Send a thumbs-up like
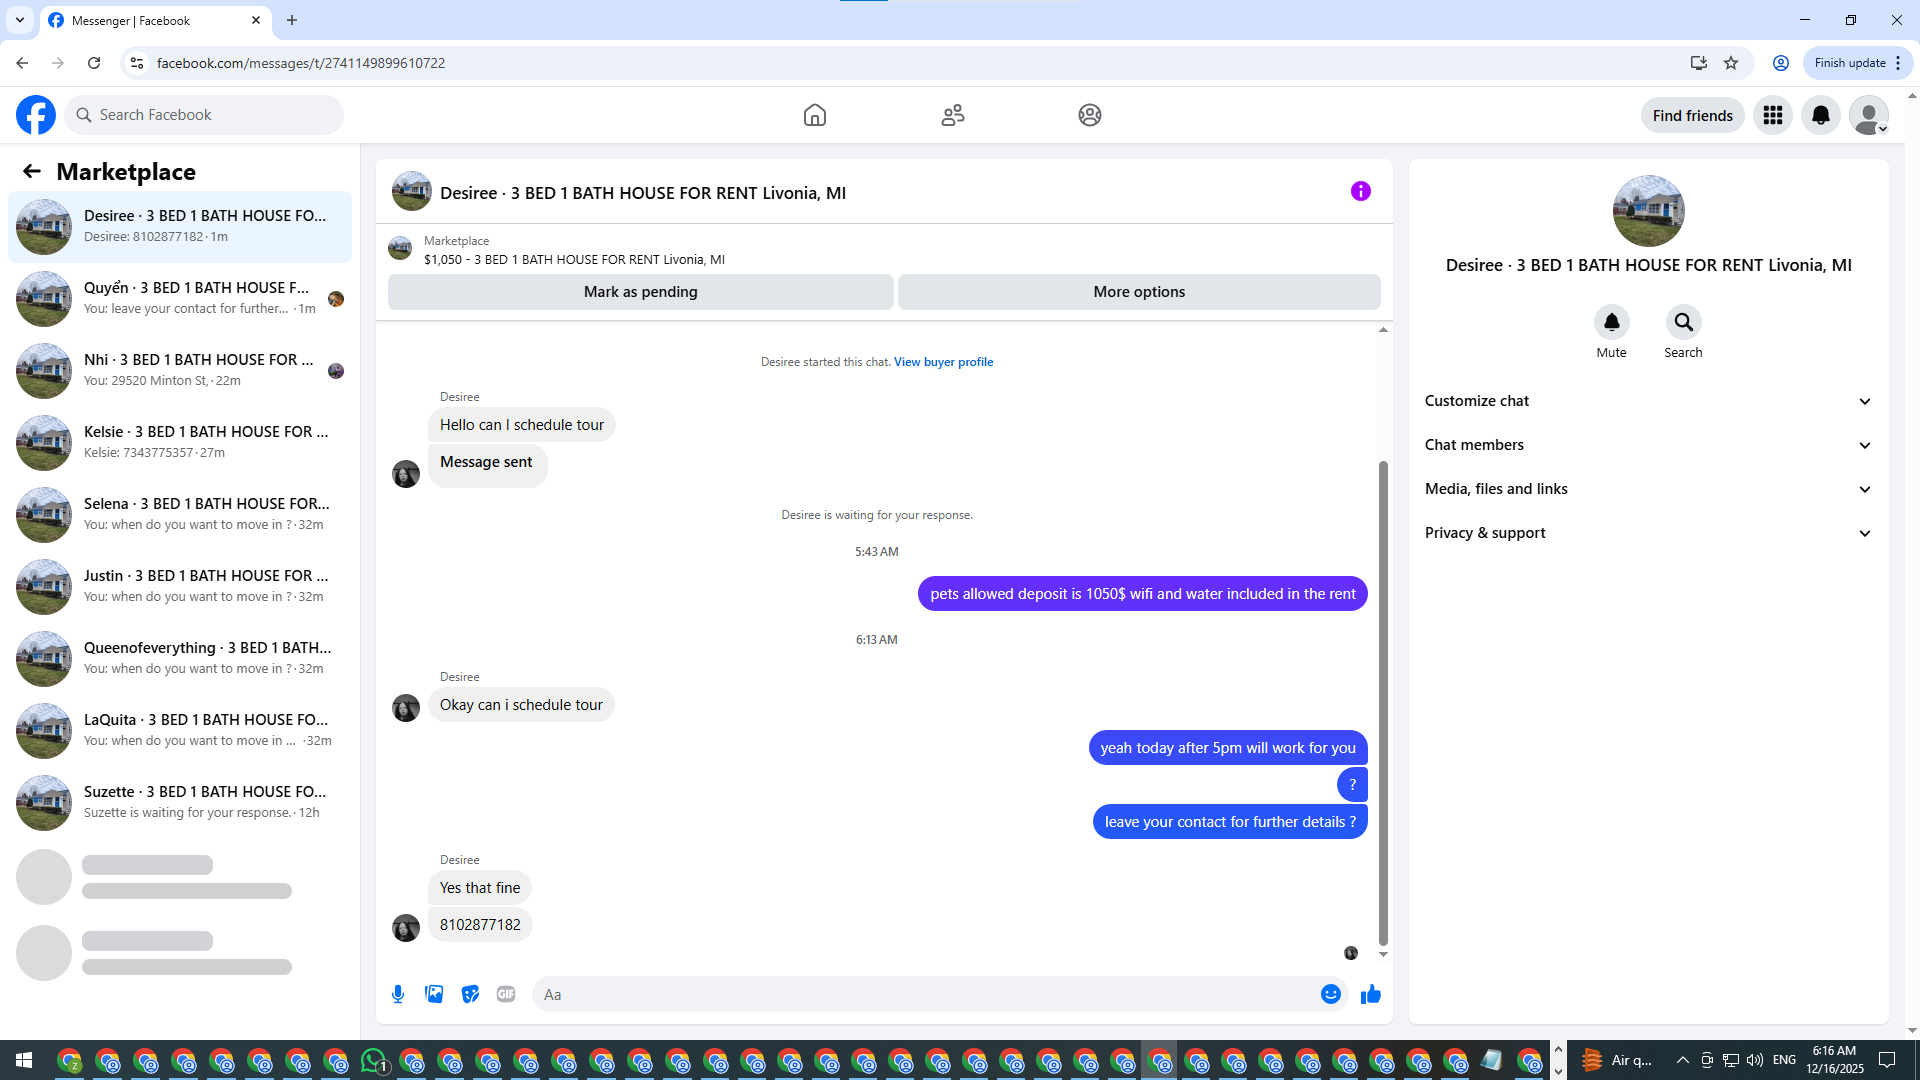The height and width of the screenshot is (1080, 1920). click(x=1371, y=994)
